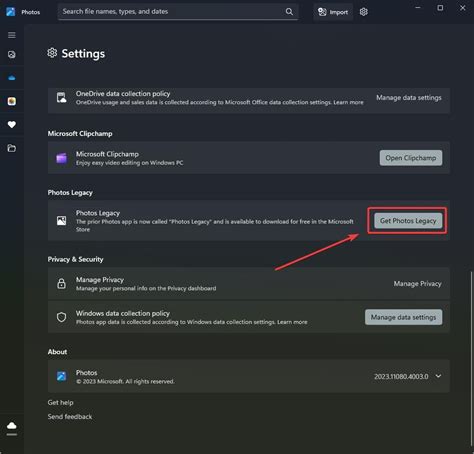474x454 pixels.
Task: Click the OneDrive data collection policy title
Action: point(123,94)
